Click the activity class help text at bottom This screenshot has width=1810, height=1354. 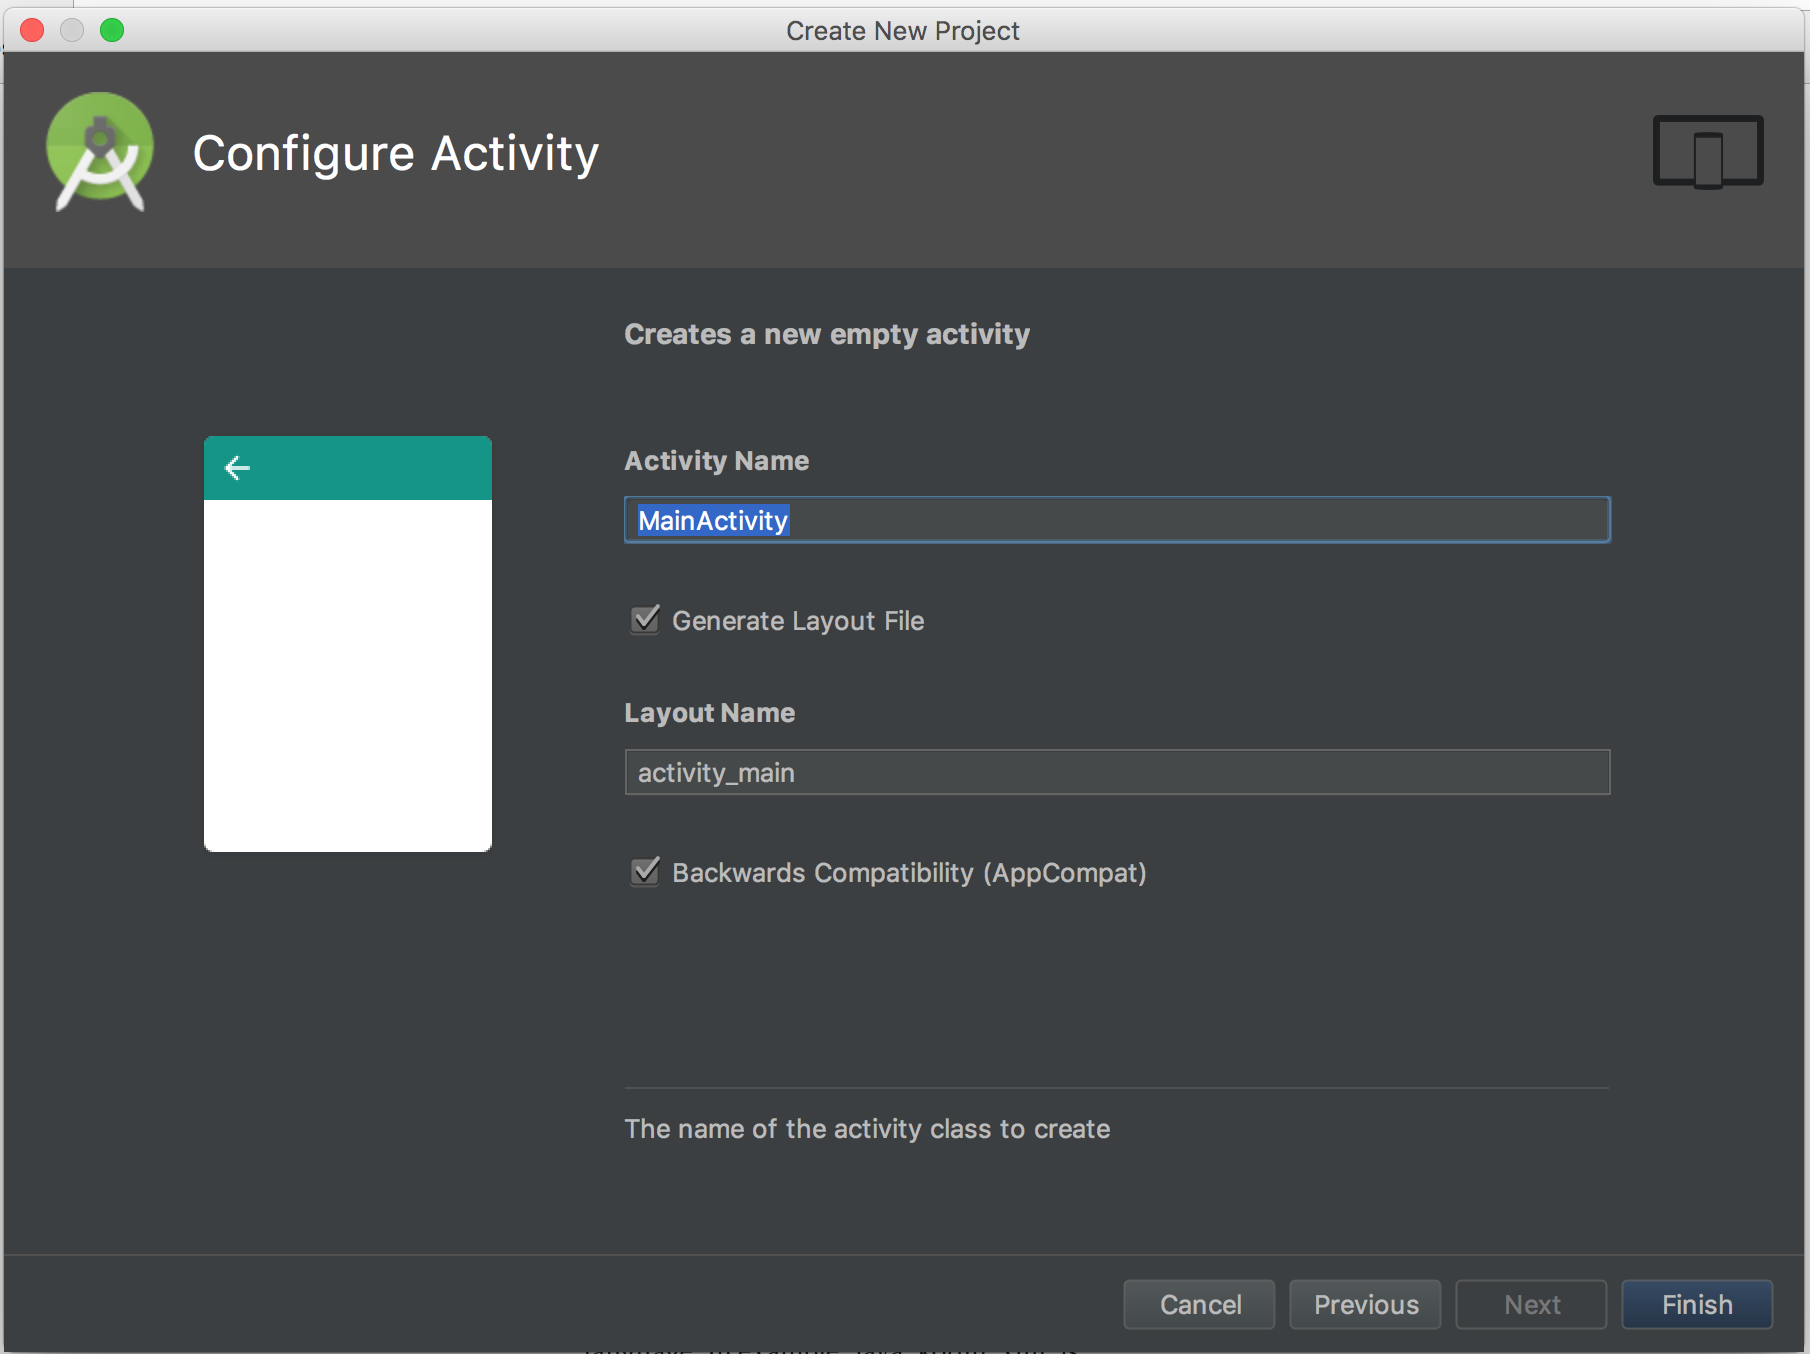866,1128
